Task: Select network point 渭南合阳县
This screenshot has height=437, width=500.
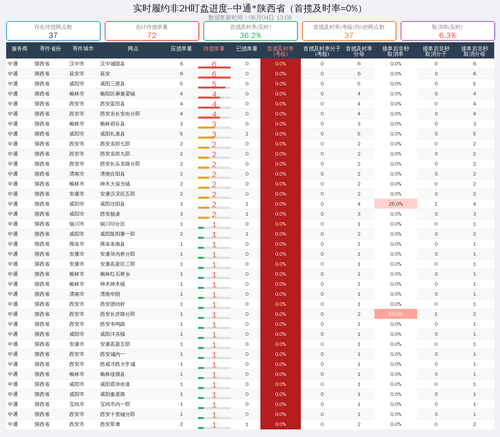Action: click(x=112, y=174)
